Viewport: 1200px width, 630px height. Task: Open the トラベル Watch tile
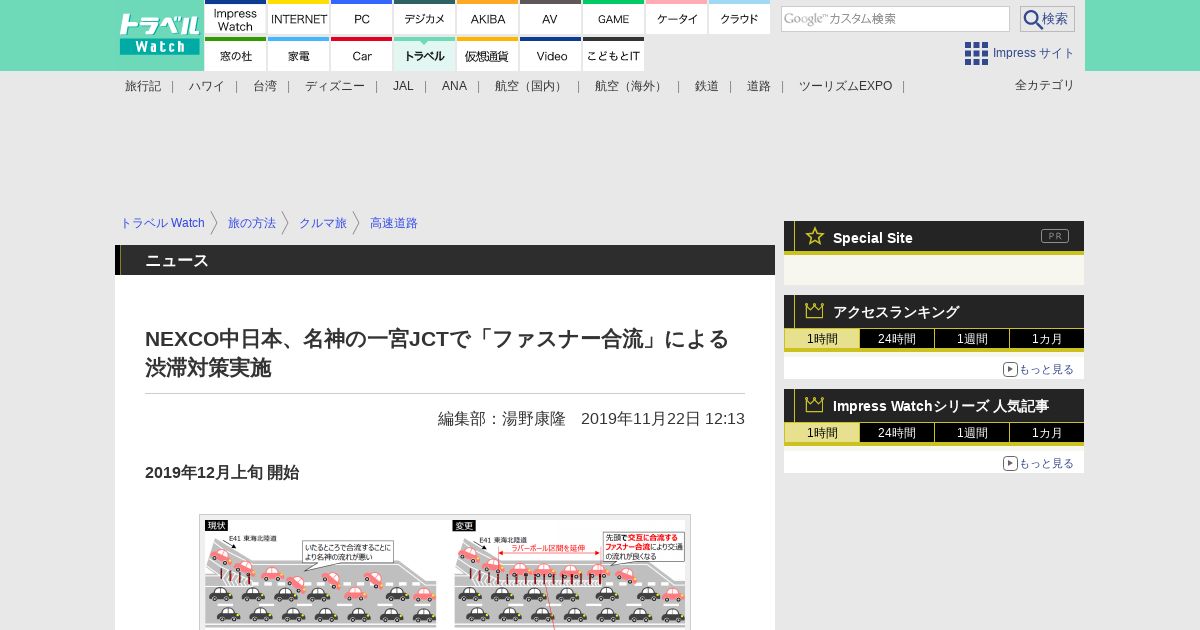pyautogui.click(x=425, y=55)
